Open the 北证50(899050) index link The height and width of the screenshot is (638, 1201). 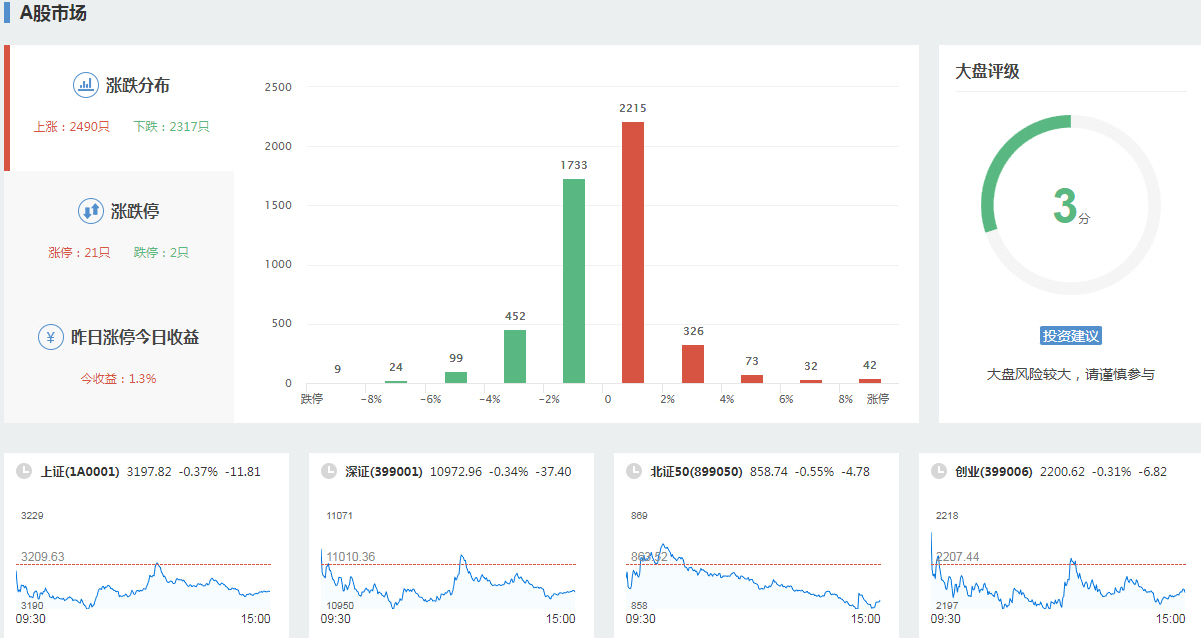pos(696,471)
